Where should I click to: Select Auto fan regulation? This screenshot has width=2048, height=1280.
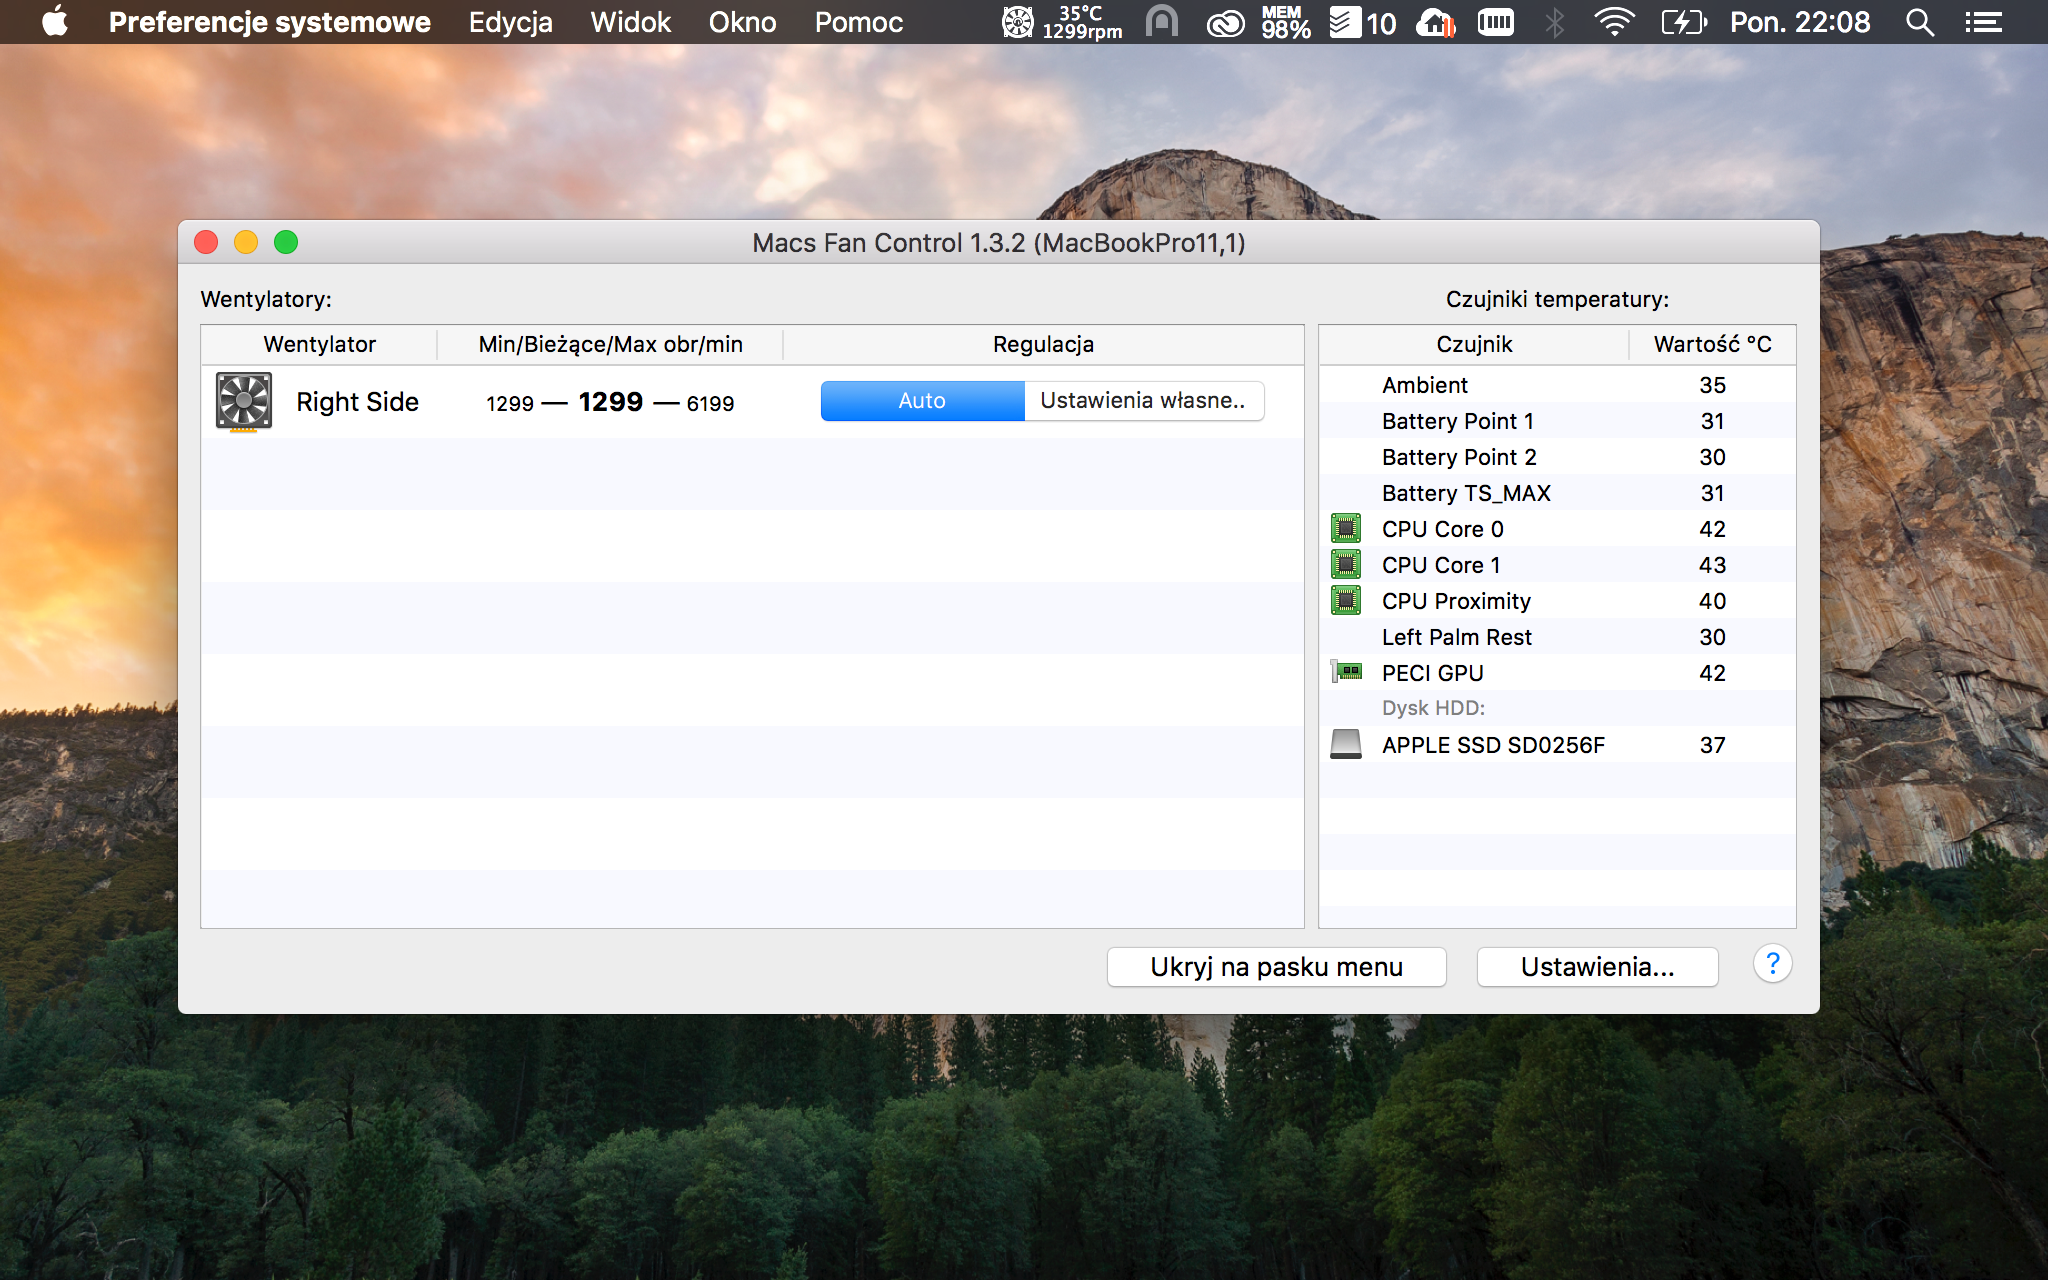[922, 401]
